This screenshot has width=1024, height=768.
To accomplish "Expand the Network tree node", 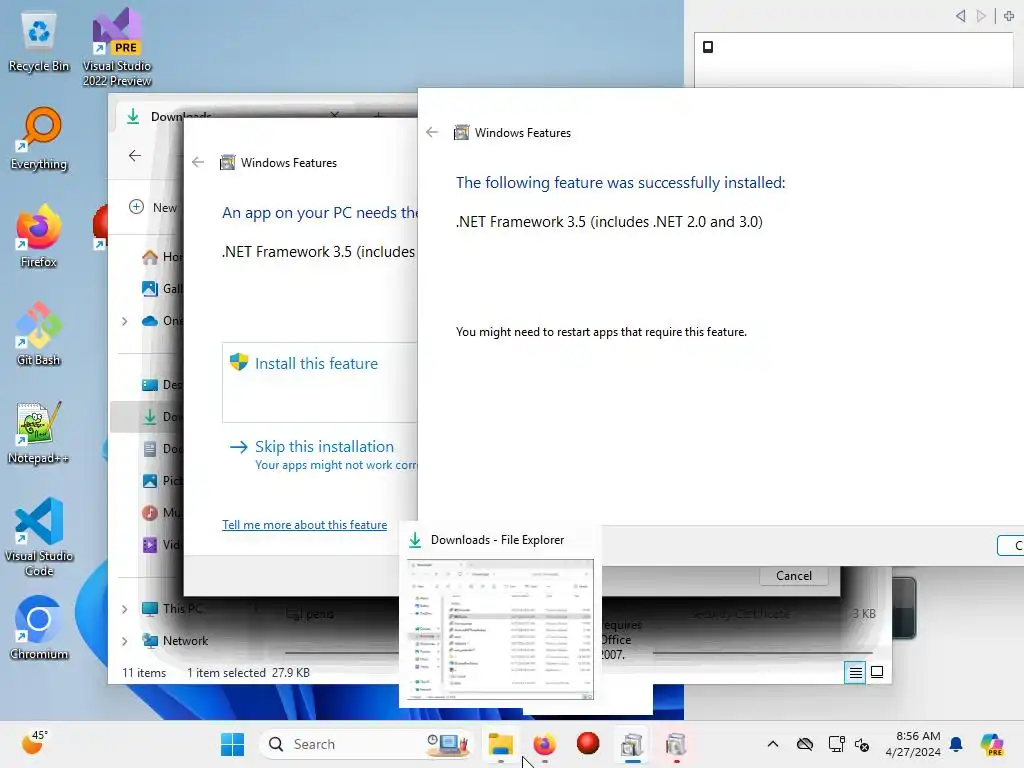I will [124, 641].
